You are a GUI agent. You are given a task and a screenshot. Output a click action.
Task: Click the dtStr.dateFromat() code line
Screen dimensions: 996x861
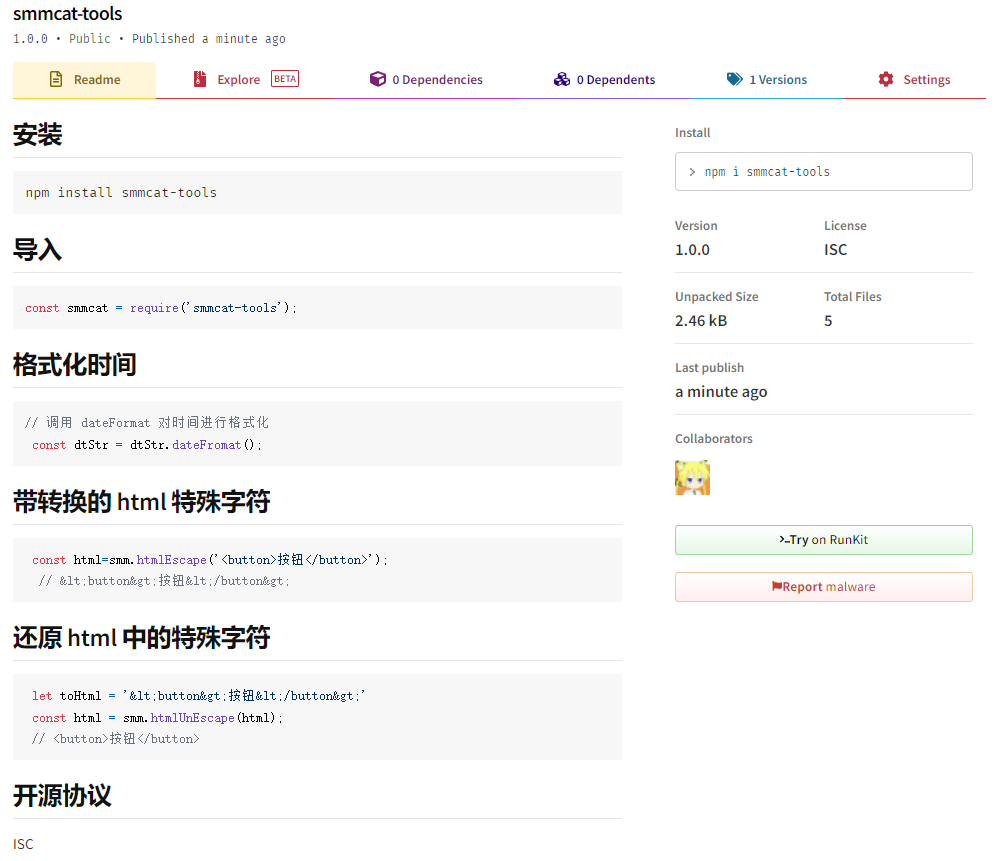click(147, 445)
